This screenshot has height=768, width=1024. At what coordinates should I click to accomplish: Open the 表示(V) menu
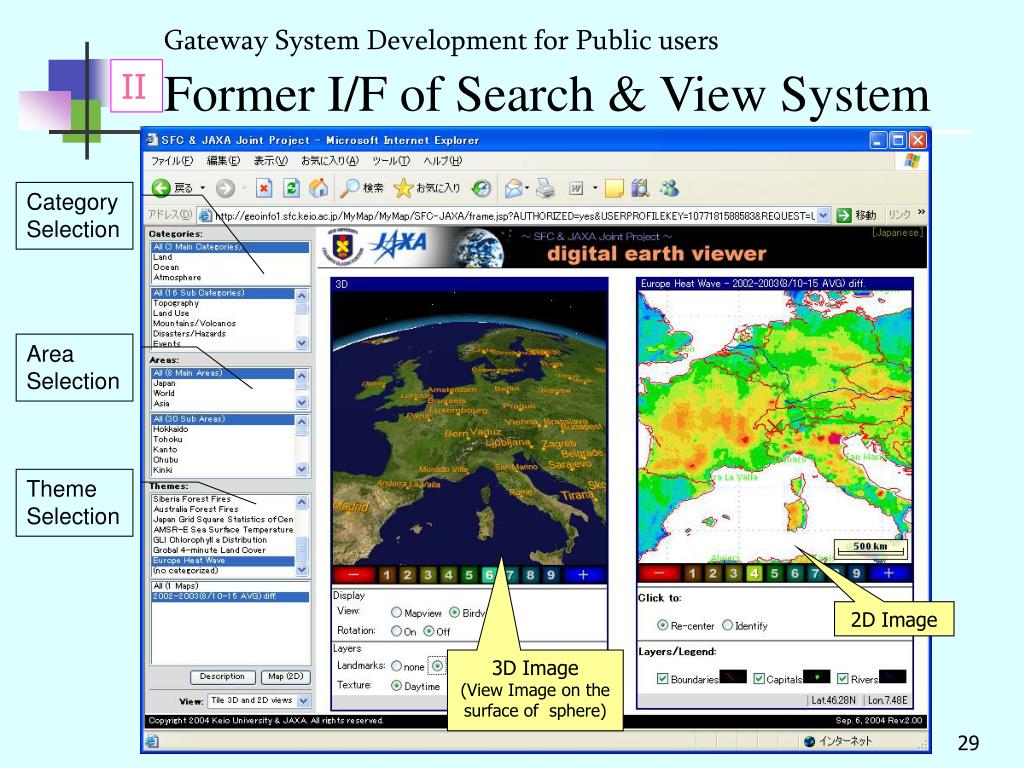(x=270, y=161)
